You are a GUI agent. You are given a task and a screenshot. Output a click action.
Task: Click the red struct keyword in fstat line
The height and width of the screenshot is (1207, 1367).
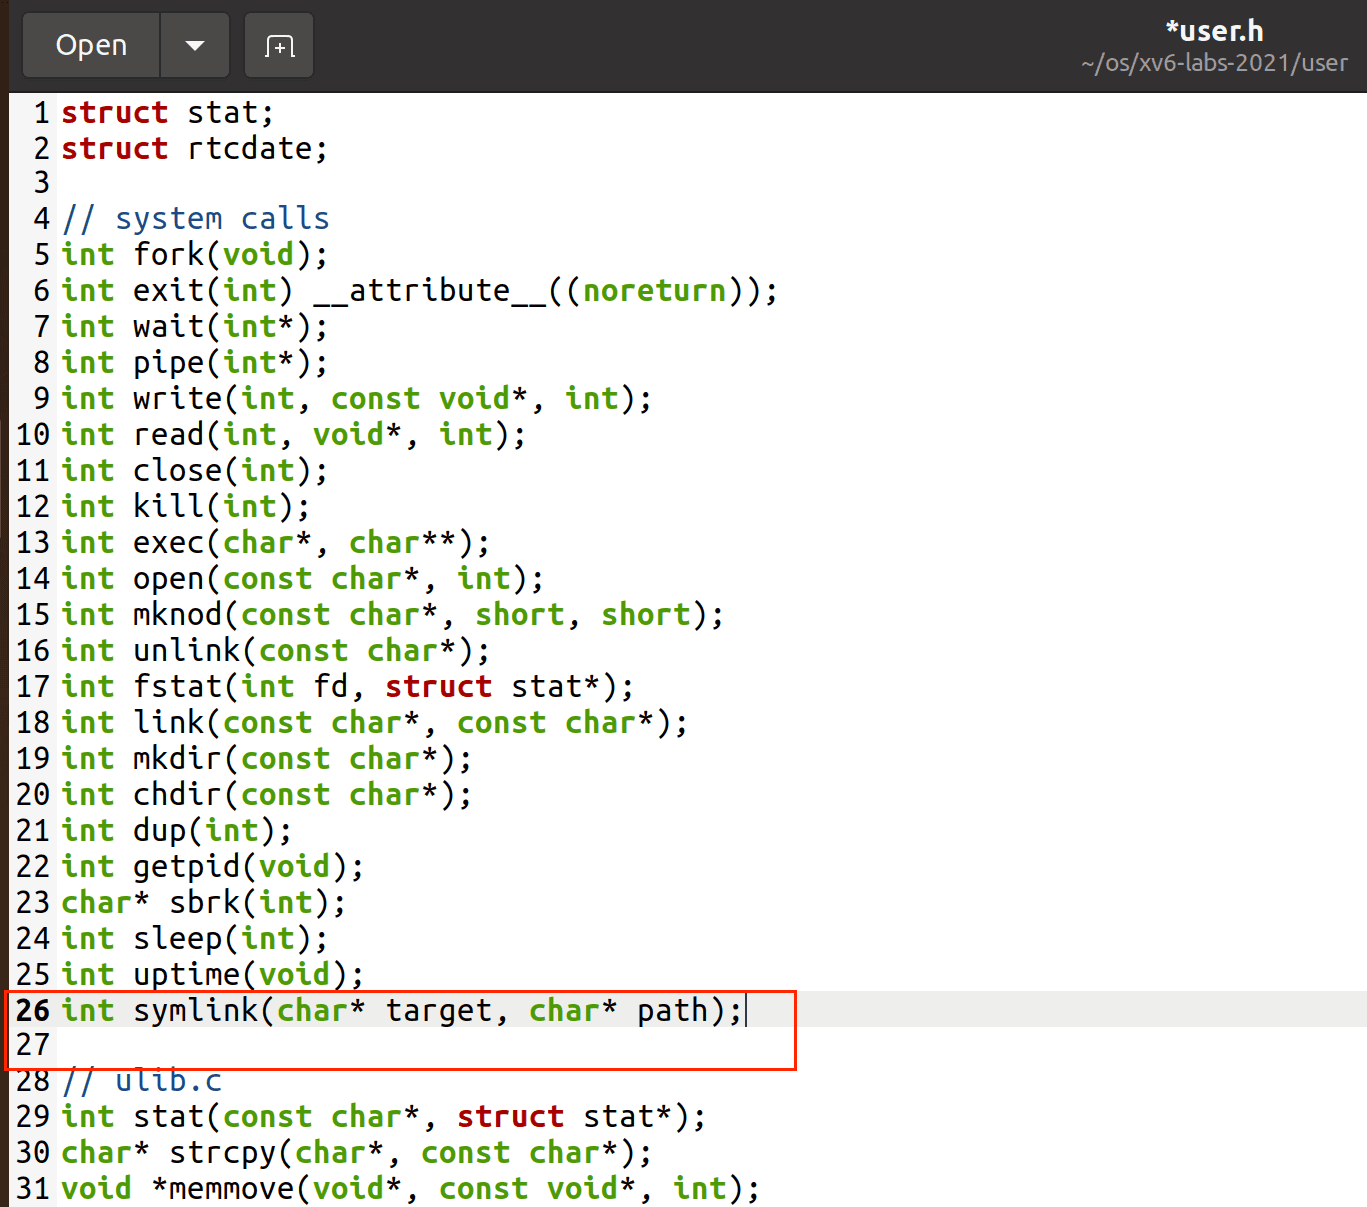pyautogui.click(x=438, y=687)
